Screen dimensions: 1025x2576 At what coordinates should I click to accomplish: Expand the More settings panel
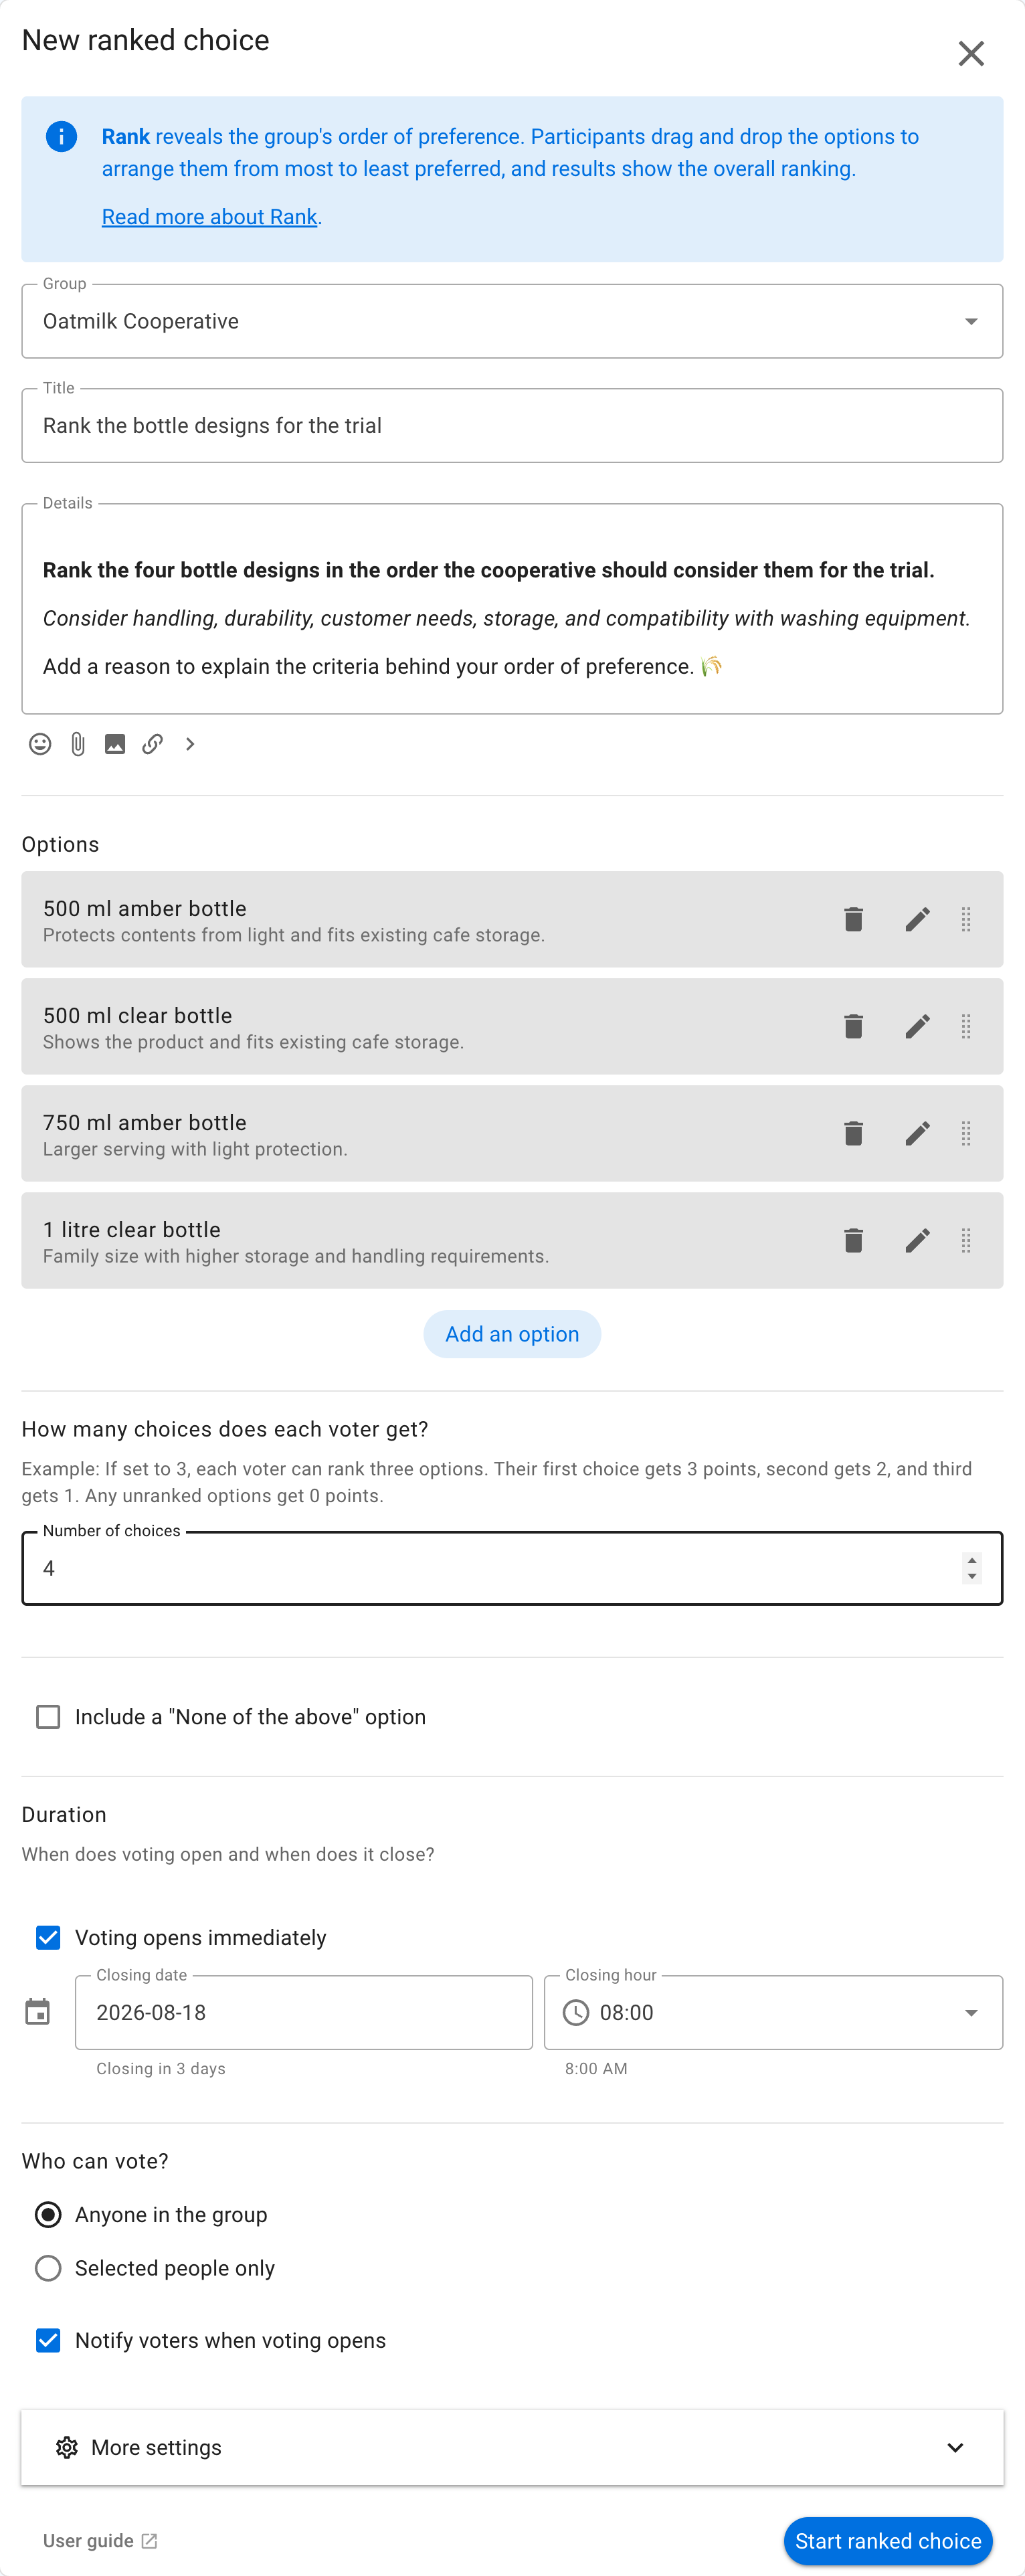(x=512, y=2447)
